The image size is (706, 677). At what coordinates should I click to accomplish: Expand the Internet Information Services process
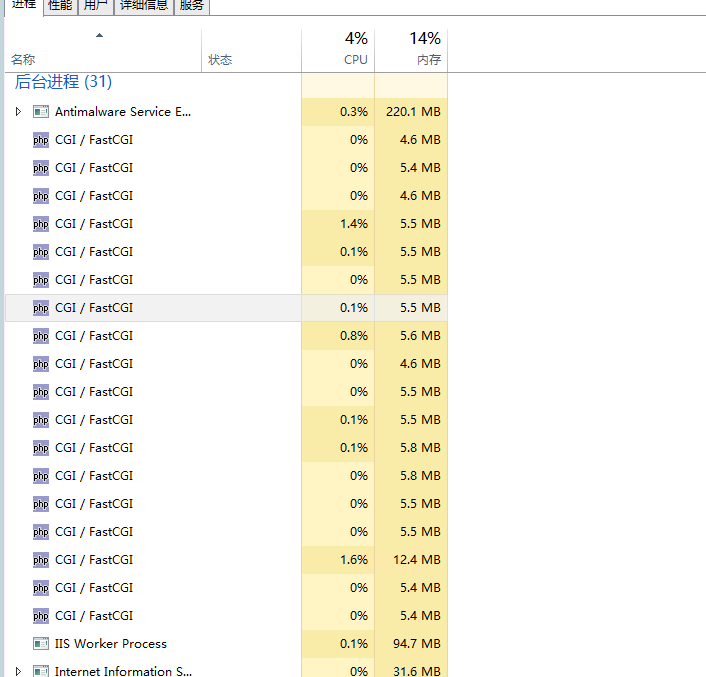(18, 670)
